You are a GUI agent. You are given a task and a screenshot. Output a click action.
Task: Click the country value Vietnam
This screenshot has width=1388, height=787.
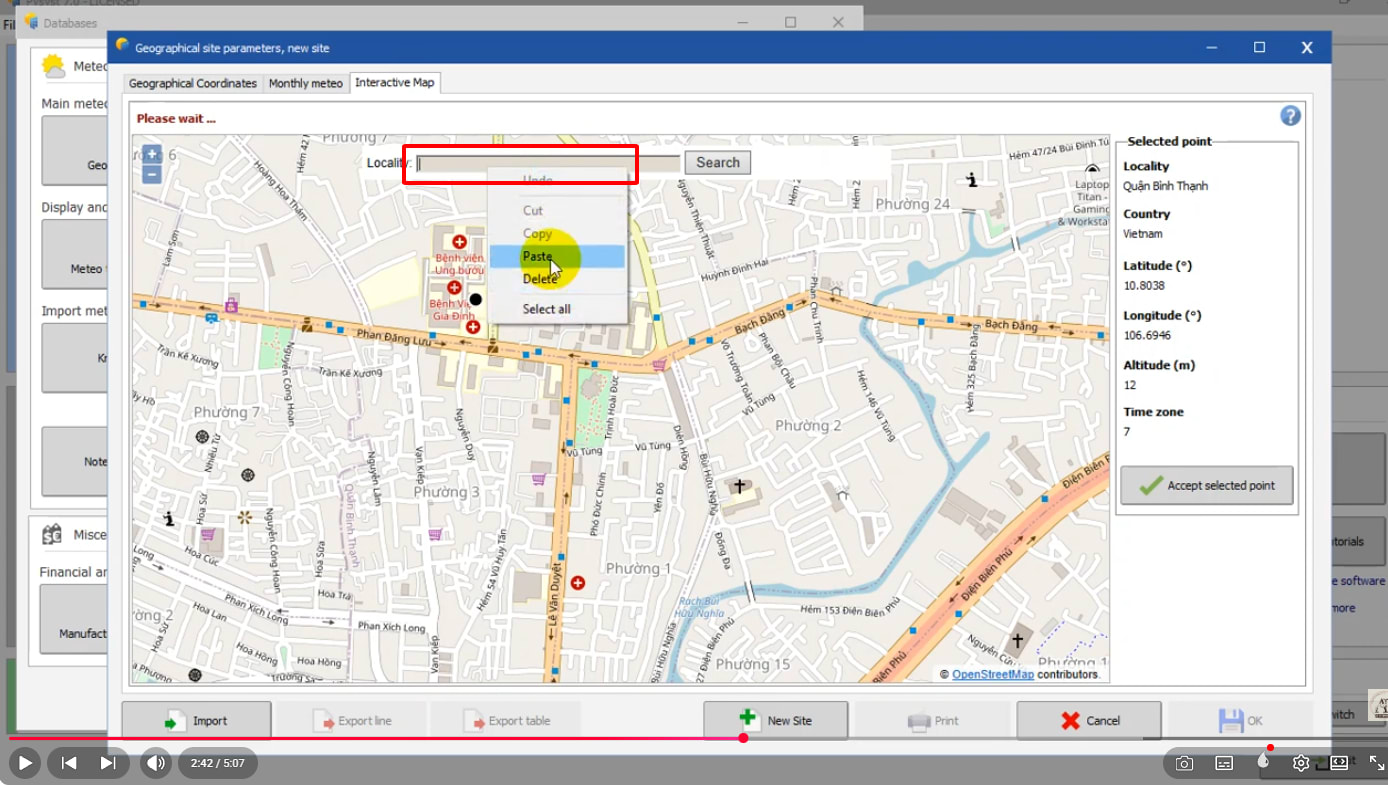click(x=1143, y=233)
